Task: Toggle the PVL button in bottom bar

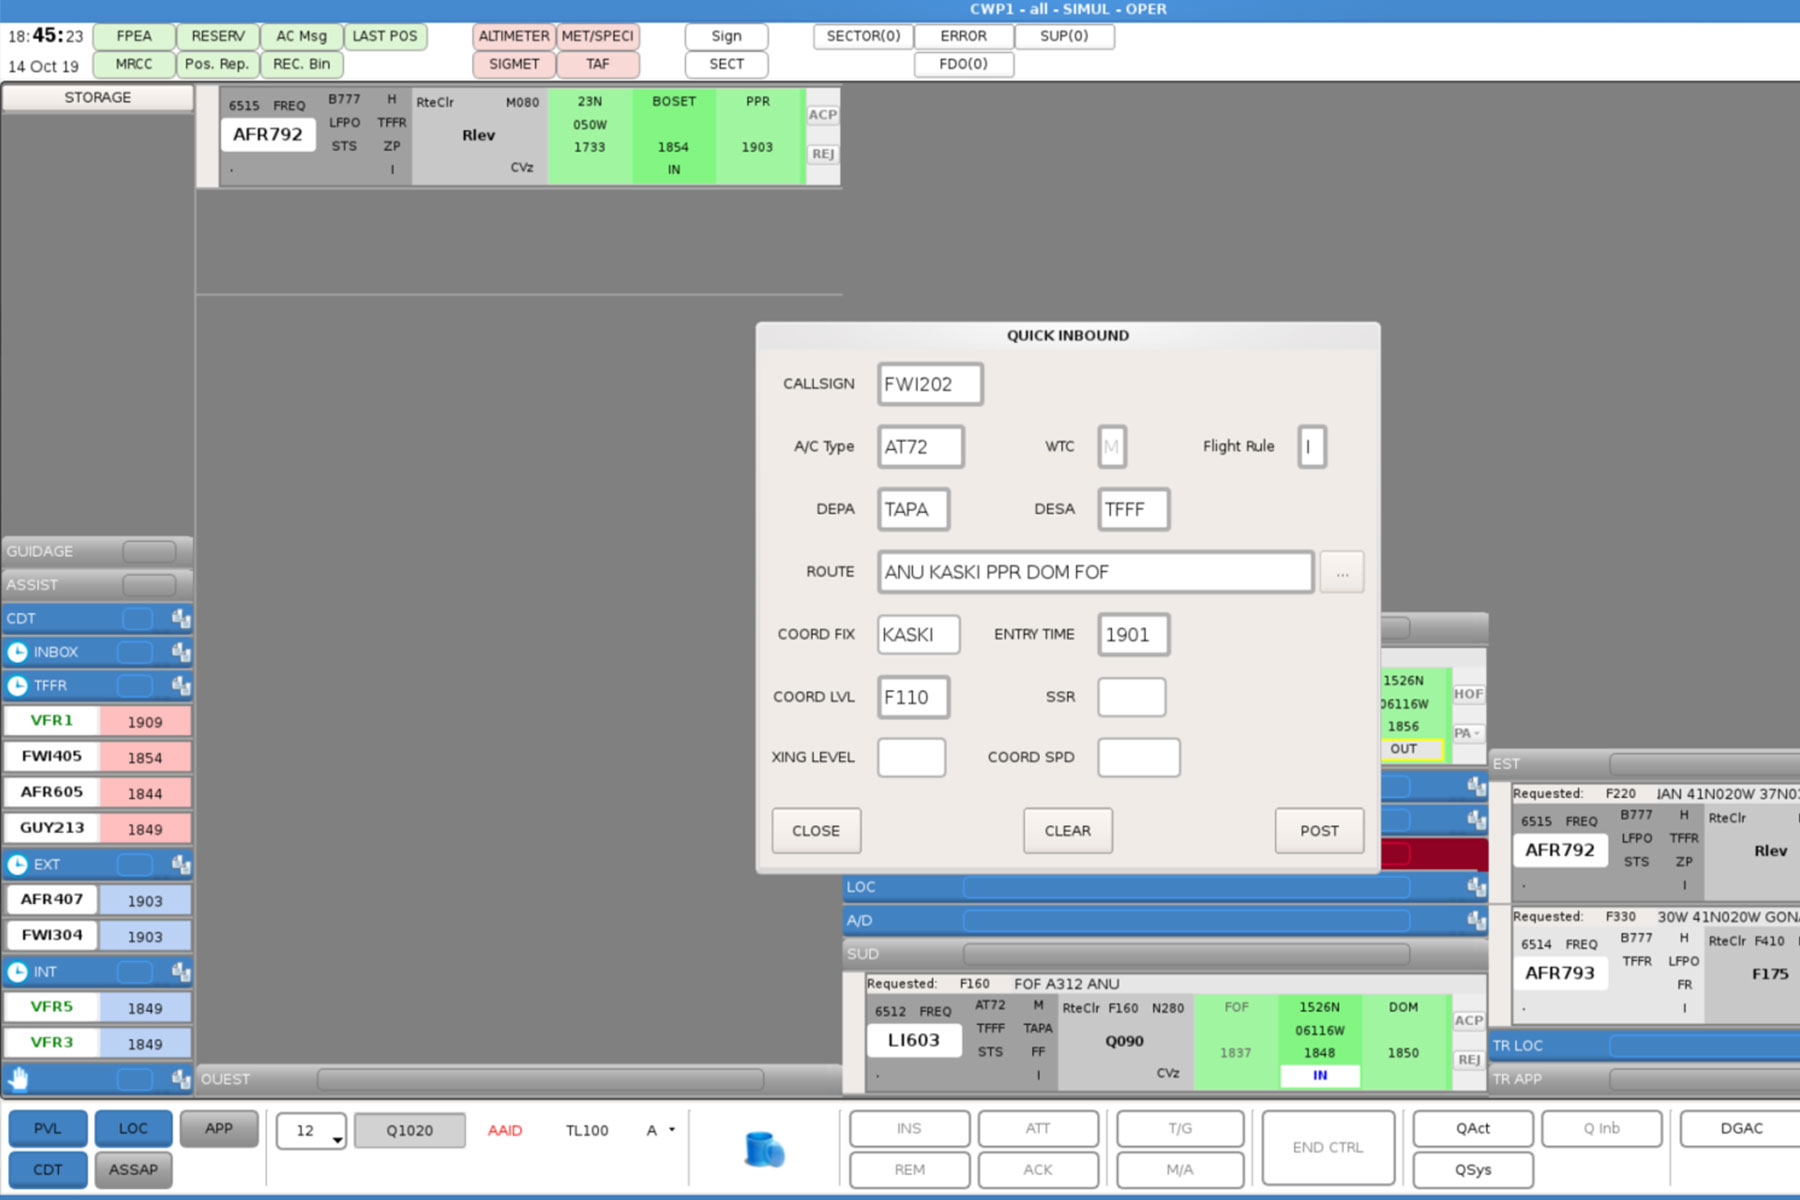Action: (x=48, y=1129)
